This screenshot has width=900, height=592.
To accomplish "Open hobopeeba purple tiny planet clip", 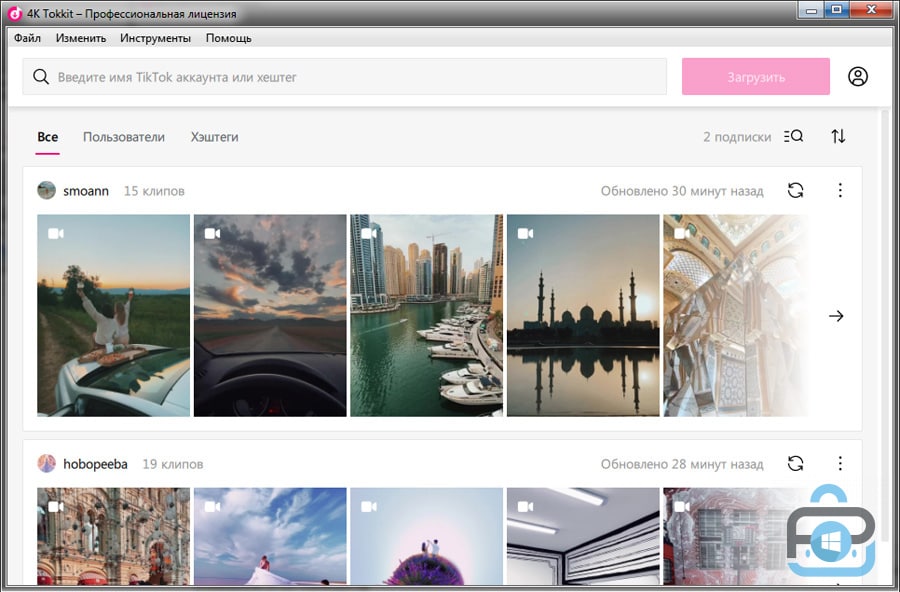I will (426, 536).
